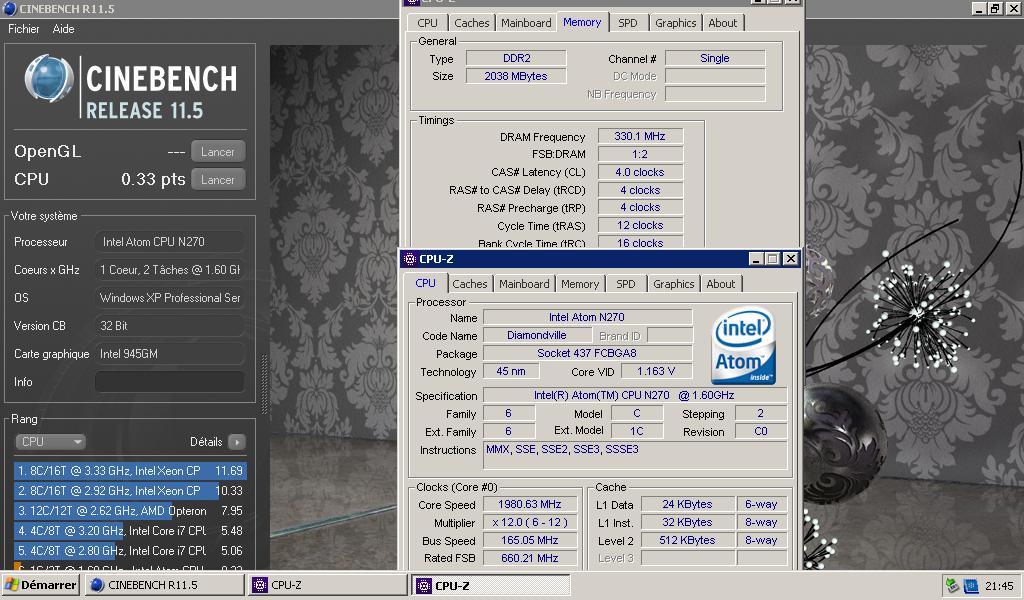
Task: Click system tray network icon
Action: point(953,586)
